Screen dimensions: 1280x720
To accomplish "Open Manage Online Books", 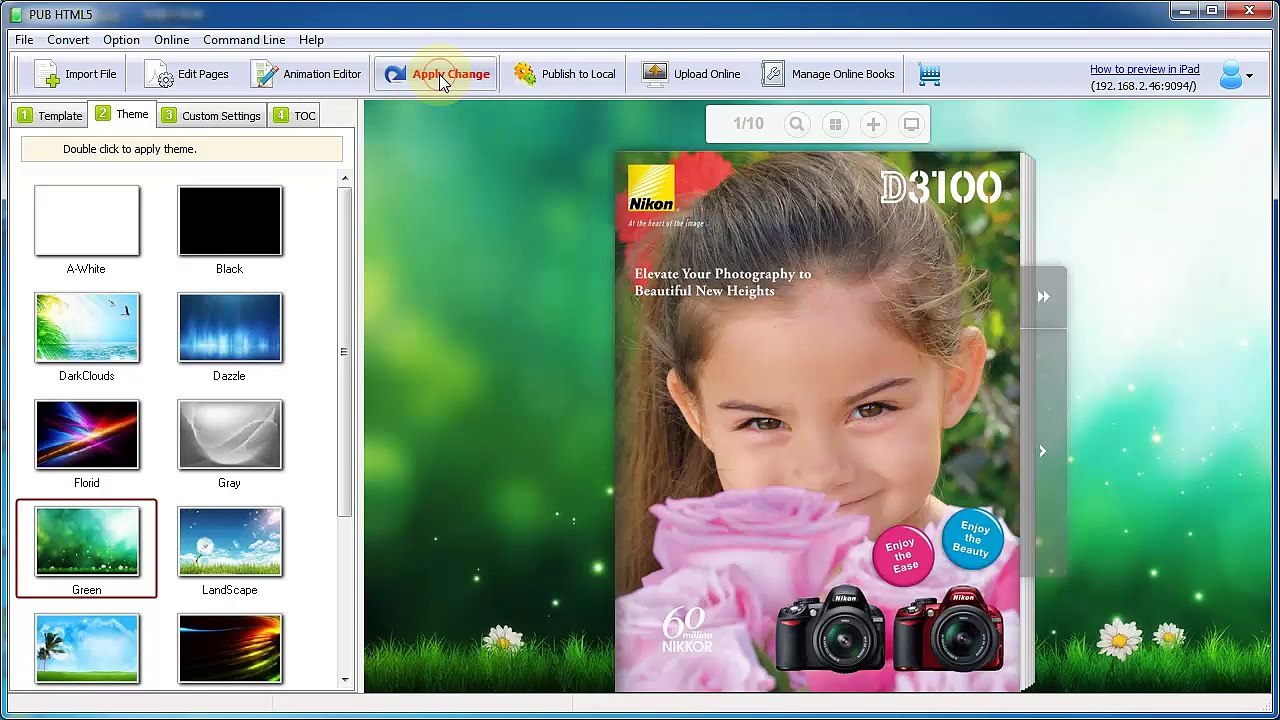I will [828, 74].
